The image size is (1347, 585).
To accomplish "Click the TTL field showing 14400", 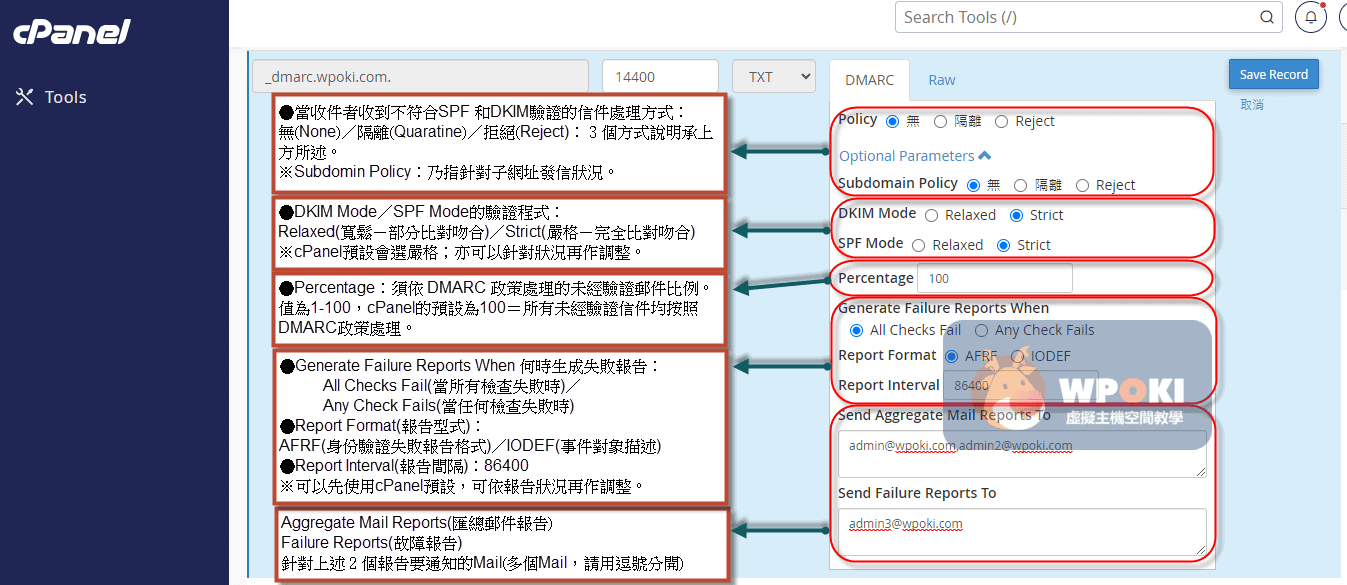I will [660, 77].
